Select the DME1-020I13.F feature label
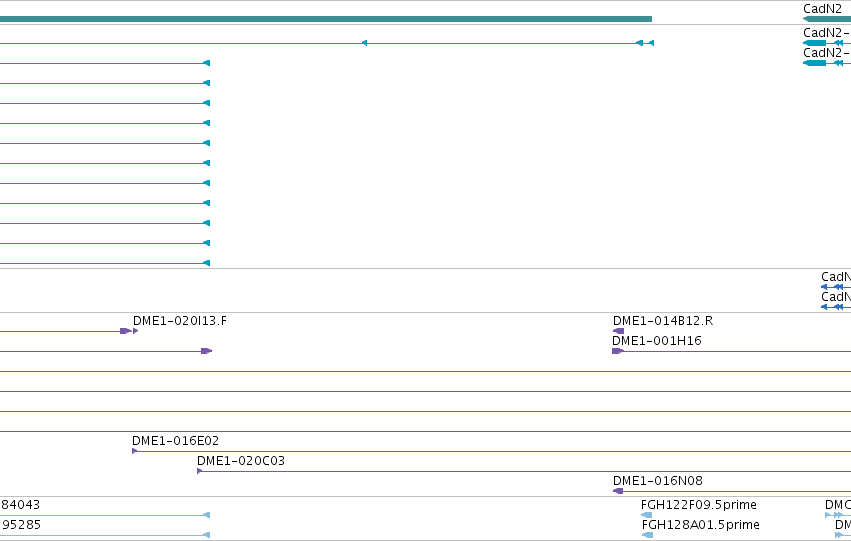This screenshot has height=541, width=851. 180,321
